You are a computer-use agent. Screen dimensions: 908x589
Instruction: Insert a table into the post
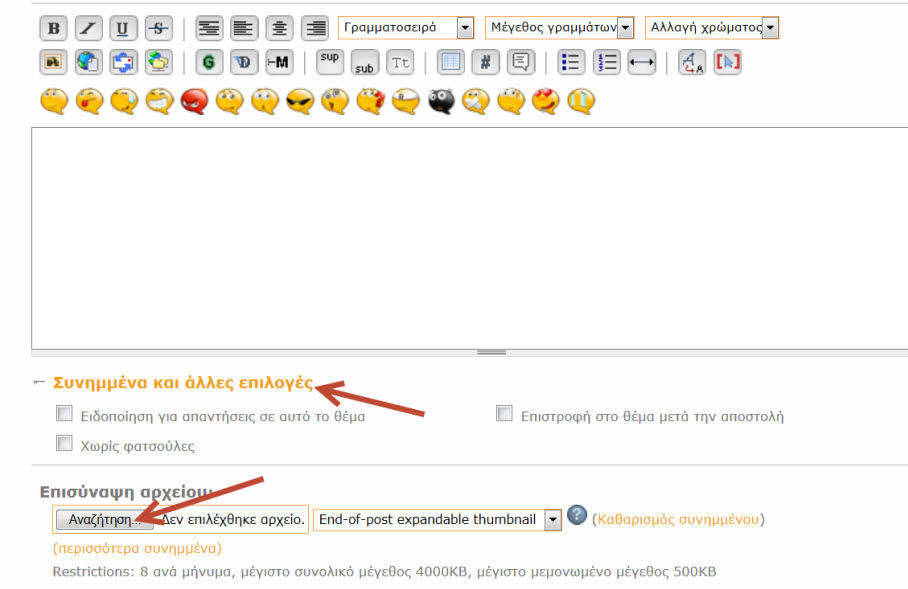451,62
